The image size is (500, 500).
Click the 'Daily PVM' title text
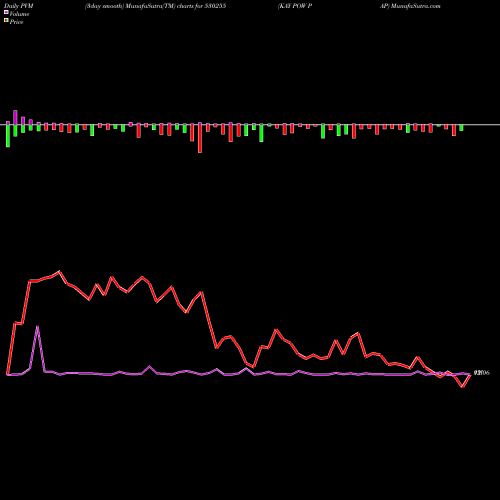pyautogui.click(x=19, y=6)
